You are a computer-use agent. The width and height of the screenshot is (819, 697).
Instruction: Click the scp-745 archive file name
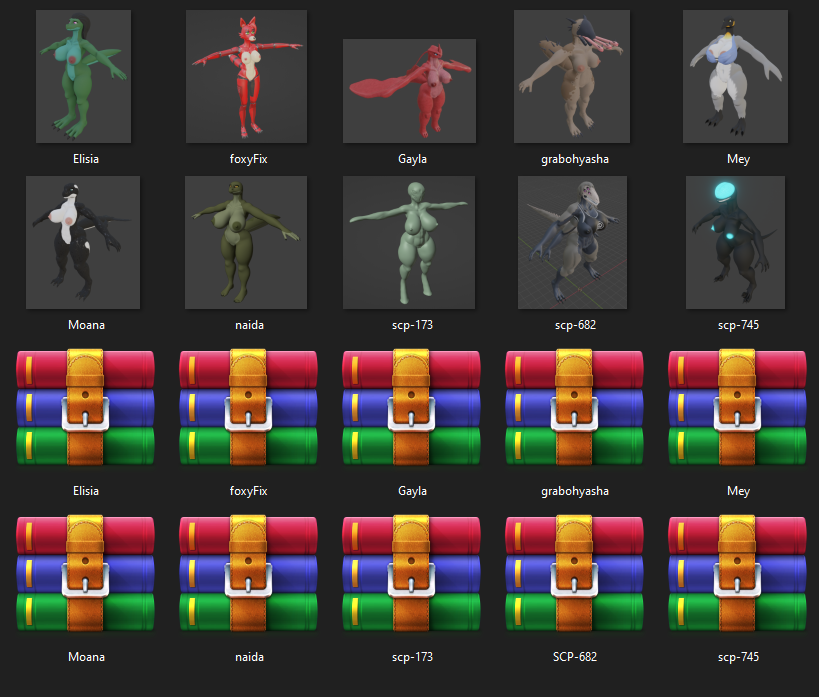coord(738,657)
